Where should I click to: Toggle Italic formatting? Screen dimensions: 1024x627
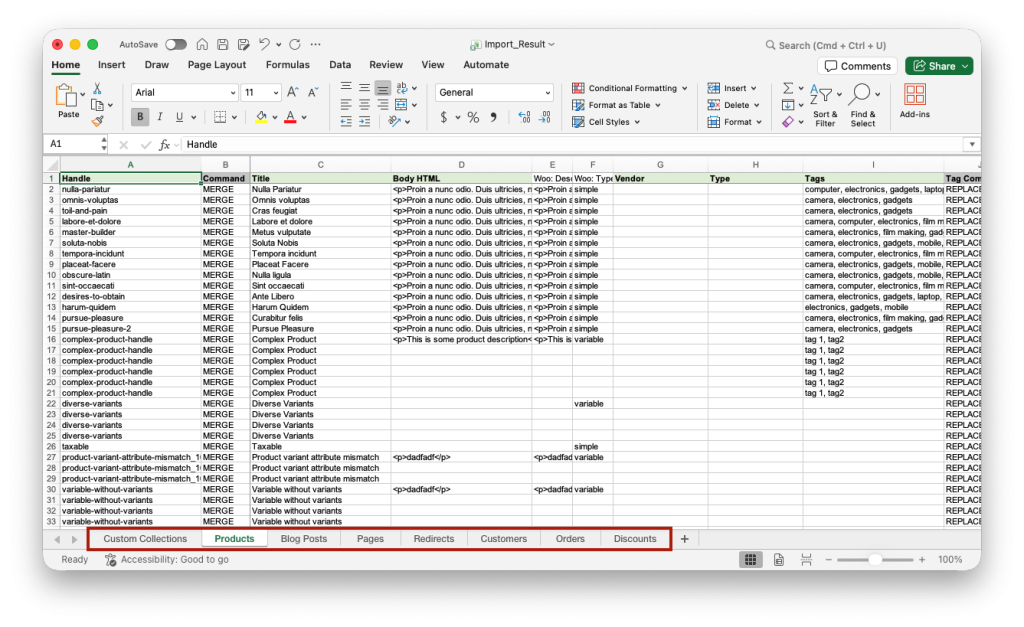[159, 117]
